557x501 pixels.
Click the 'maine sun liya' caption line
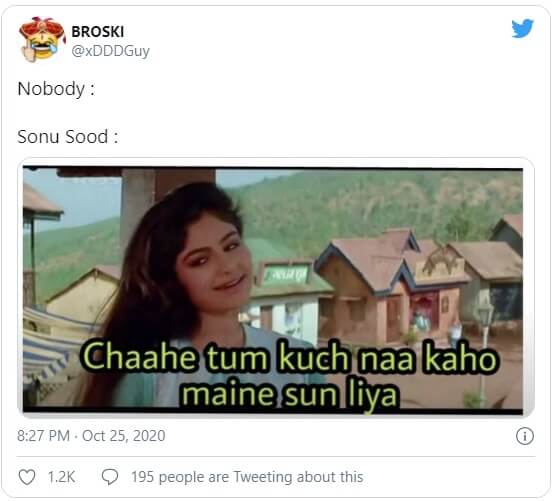pyautogui.click(x=289, y=394)
